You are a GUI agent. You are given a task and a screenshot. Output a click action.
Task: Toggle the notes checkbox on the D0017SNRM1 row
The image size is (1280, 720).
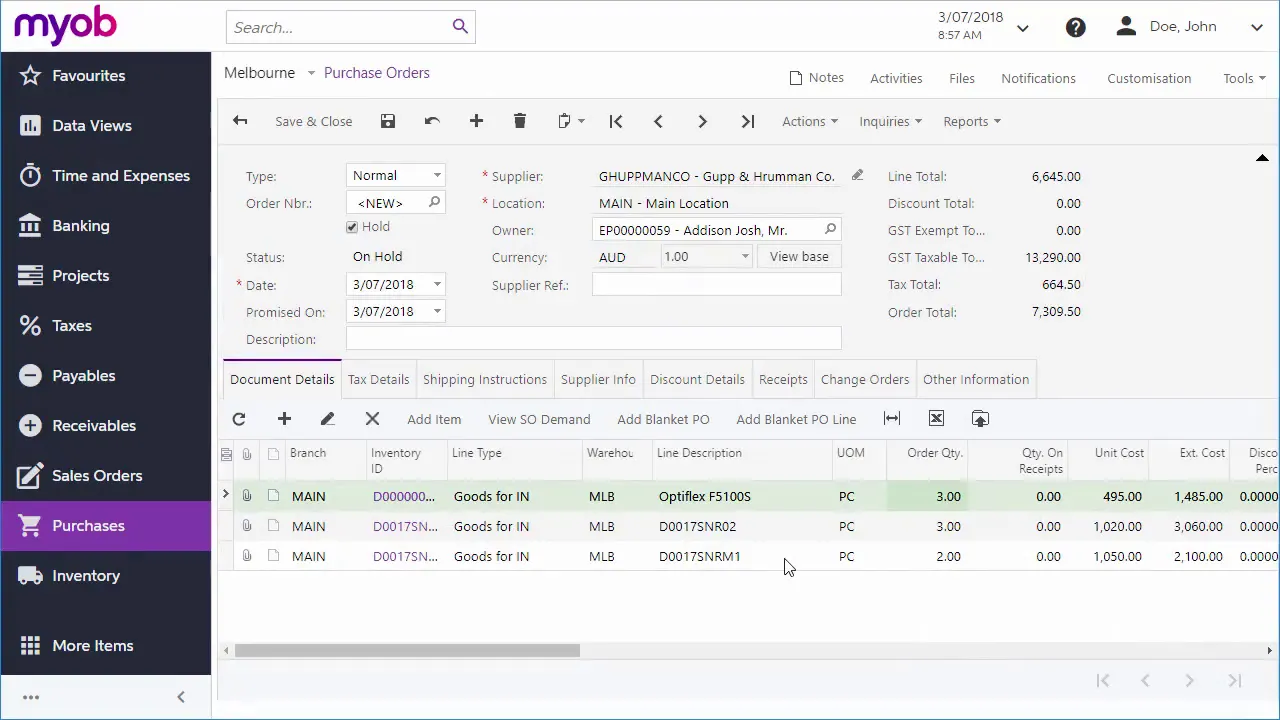[x=273, y=556]
